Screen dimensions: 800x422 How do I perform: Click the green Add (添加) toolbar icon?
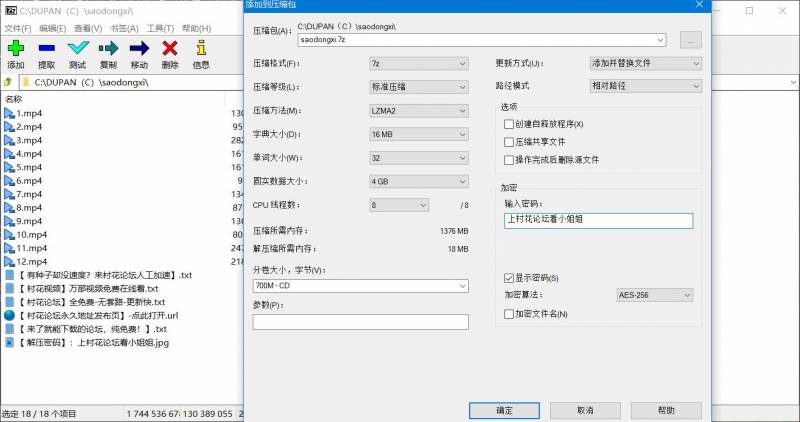click(x=15, y=48)
